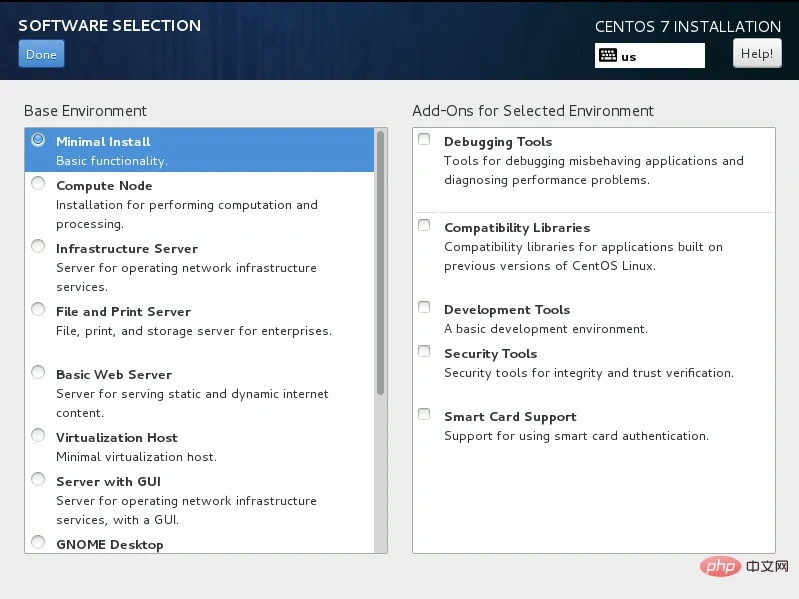Click 'A basic development environment.' description
The width and height of the screenshot is (799, 599).
pyautogui.click(x=546, y=329)
